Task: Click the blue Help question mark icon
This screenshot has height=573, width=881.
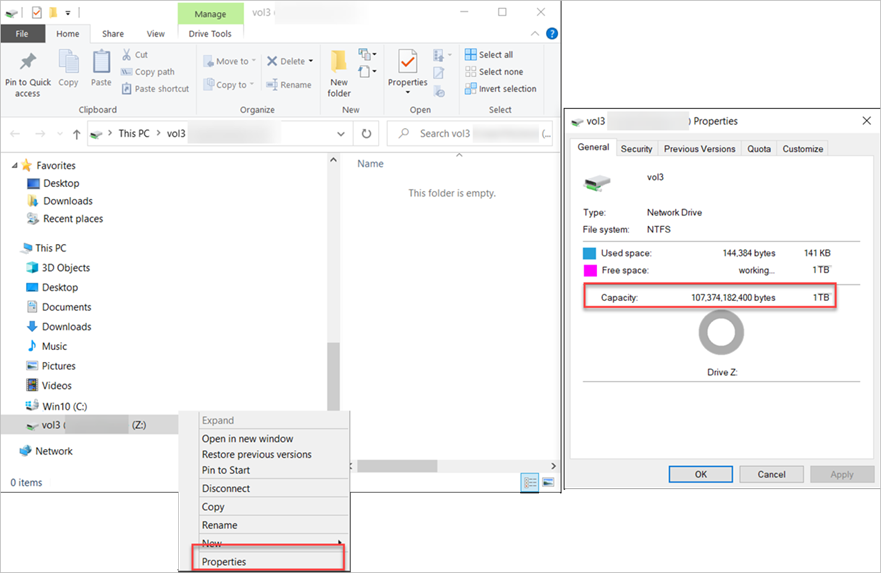Action: pyautogui.click(x=552, y=34)
